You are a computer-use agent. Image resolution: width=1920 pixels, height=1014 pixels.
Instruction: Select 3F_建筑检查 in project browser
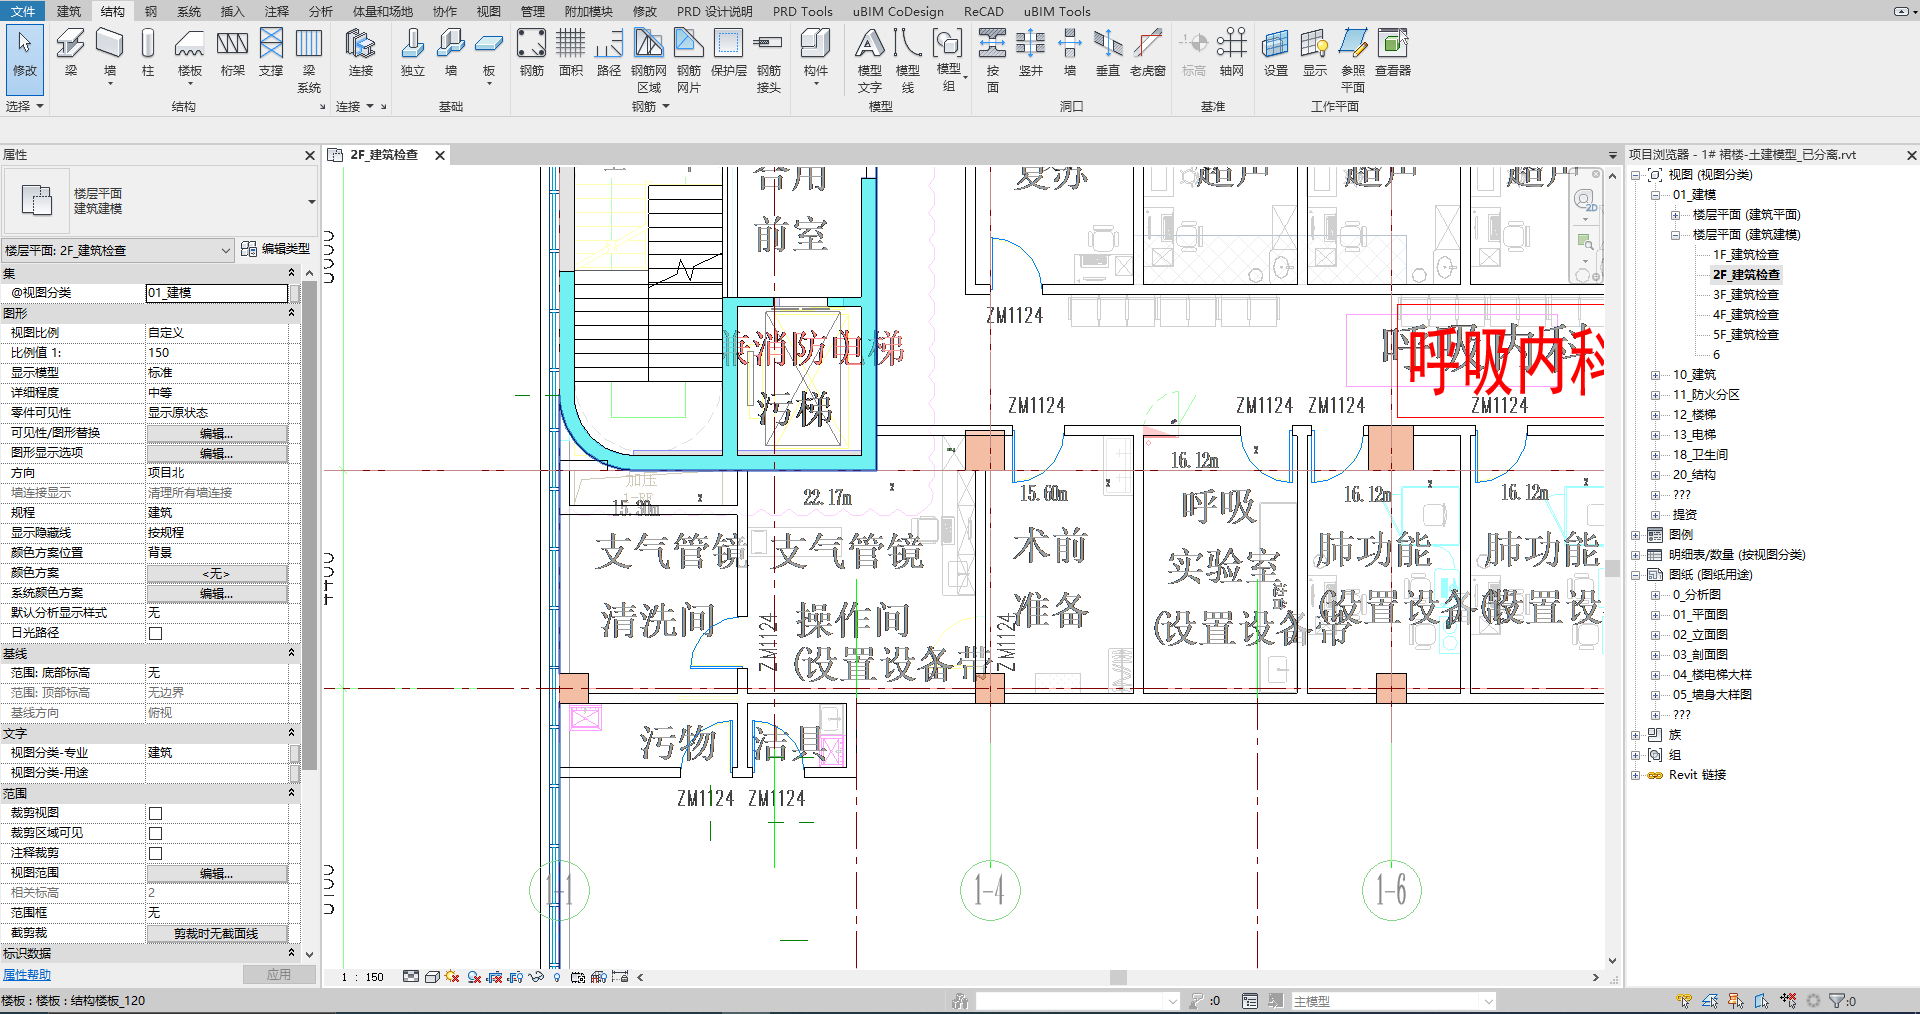click(1745, 295)
